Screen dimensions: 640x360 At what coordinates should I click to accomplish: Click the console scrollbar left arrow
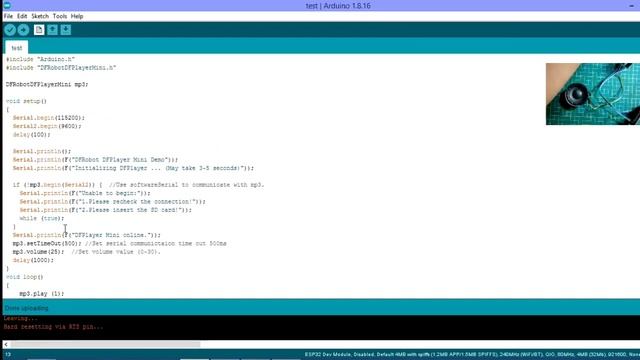6,344
